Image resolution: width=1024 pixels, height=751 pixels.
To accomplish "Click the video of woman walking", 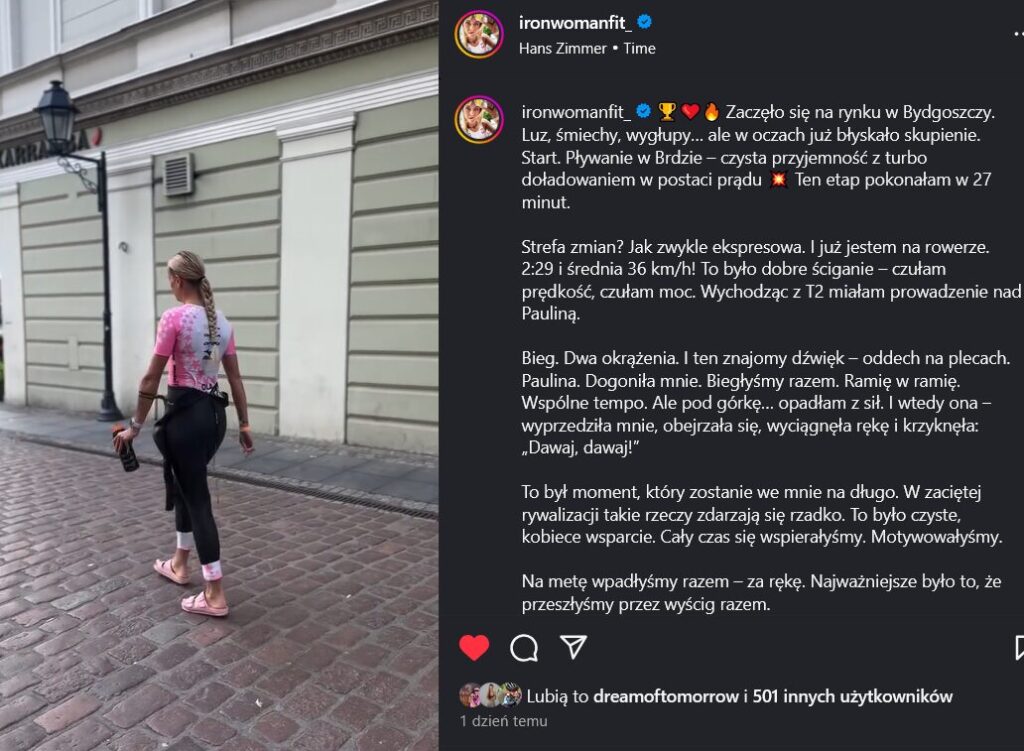I will [x=219, y=376].
